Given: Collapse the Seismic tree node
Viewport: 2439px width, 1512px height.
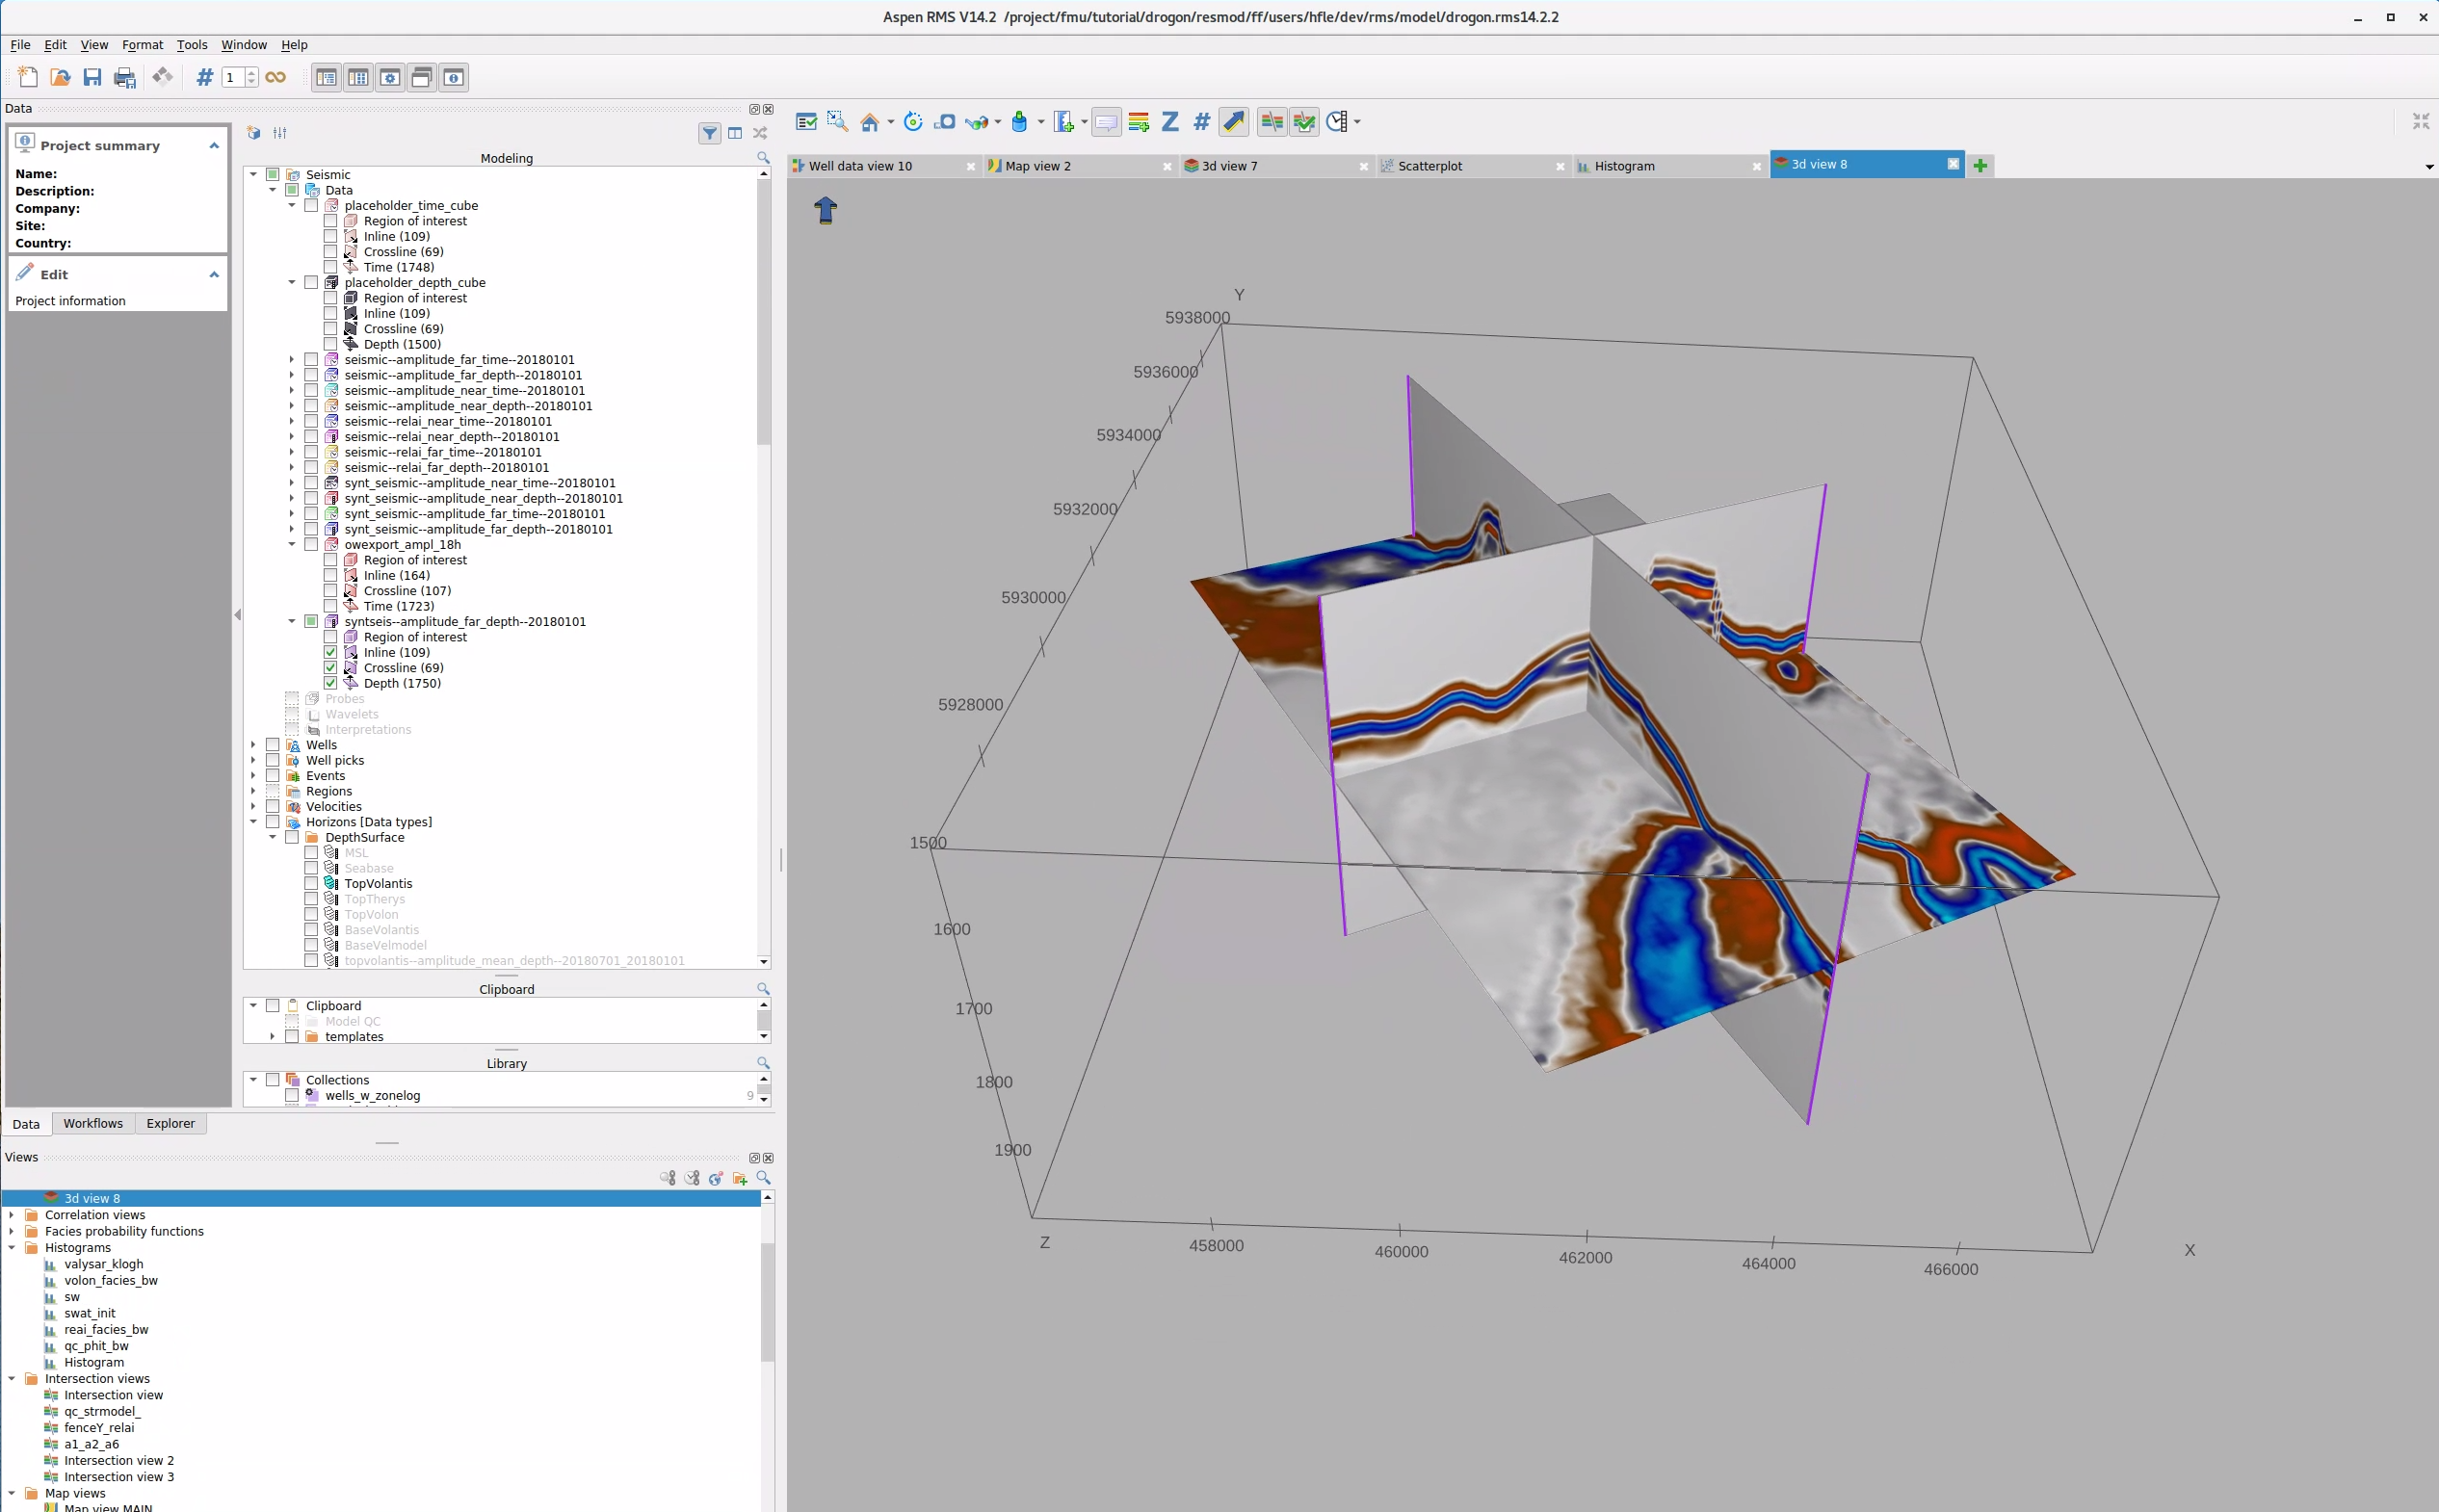Looking at the screenshot, I should coord(254,174).
